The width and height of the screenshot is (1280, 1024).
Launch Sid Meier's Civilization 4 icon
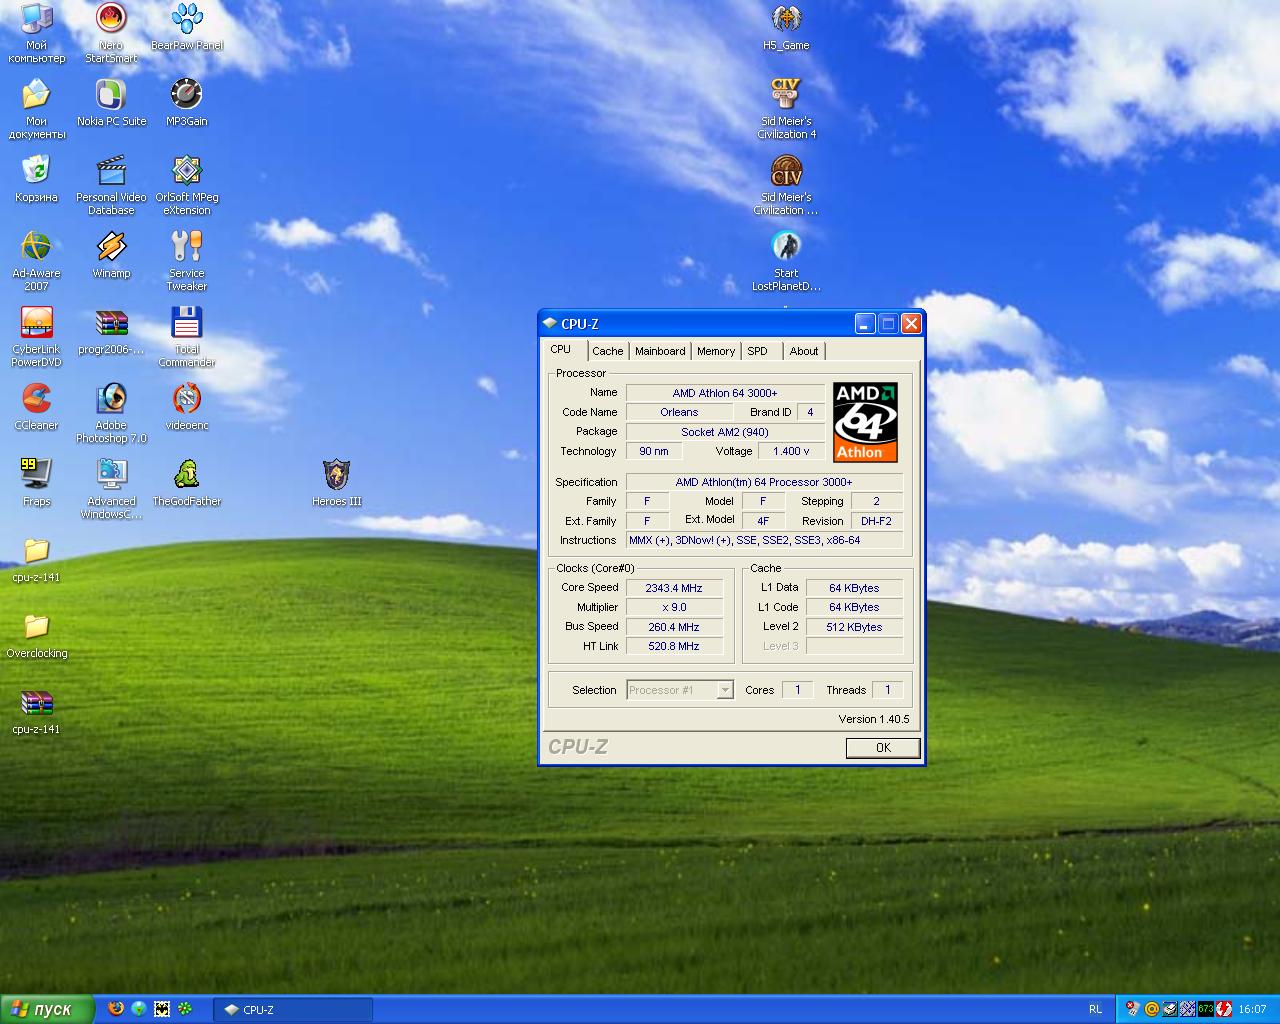point(786,108)
